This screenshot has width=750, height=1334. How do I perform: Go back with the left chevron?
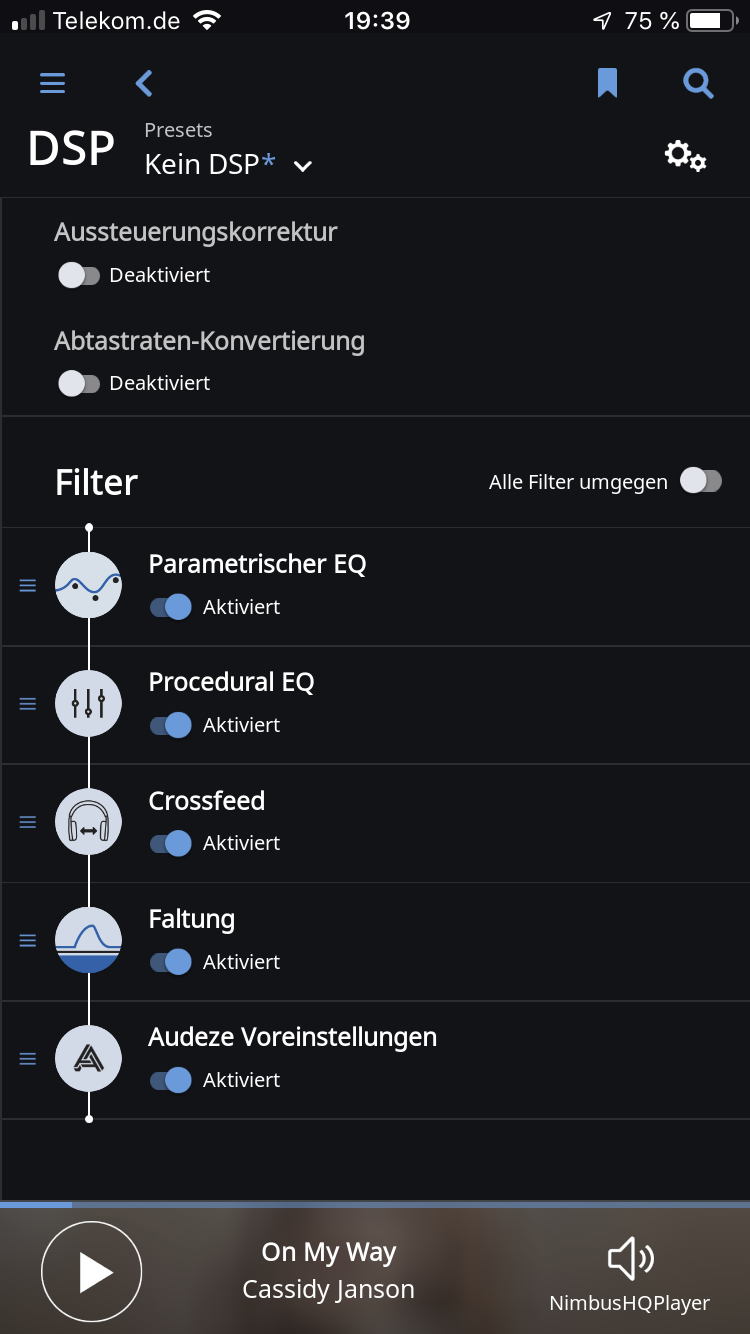[144, 83]
